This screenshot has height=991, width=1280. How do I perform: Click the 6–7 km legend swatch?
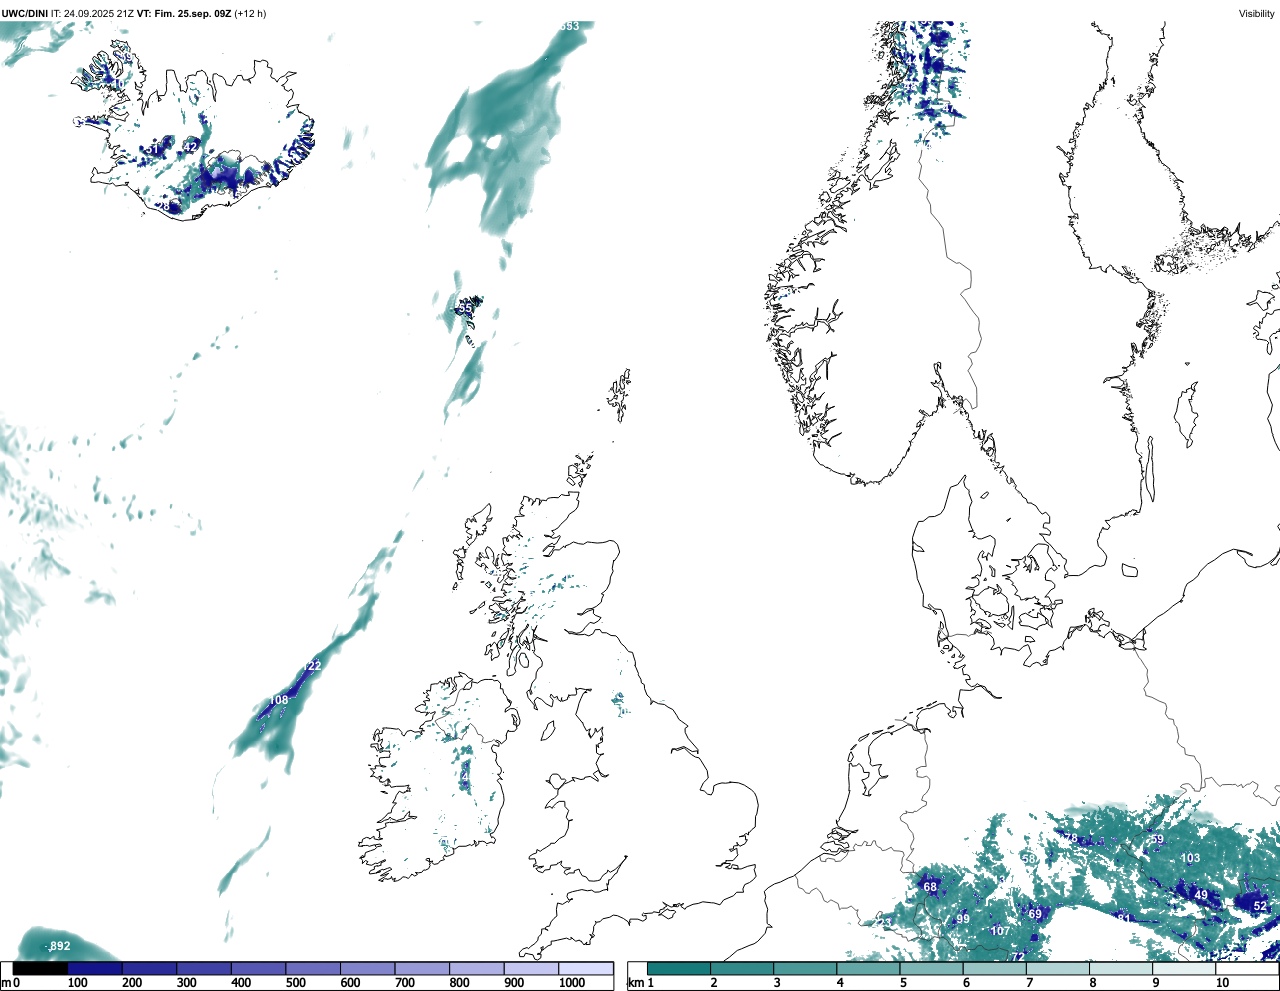tap(995, 969)
